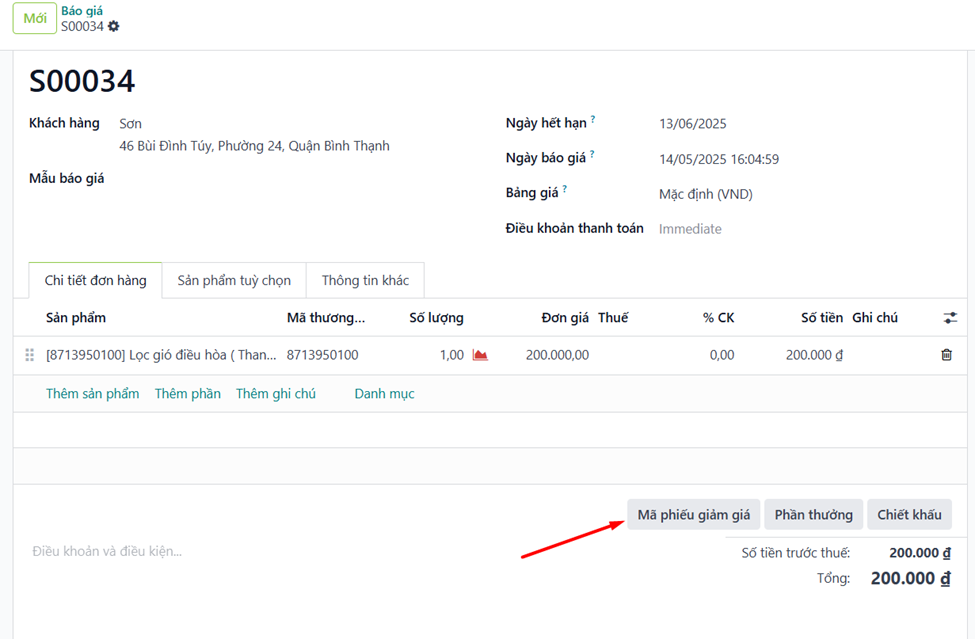Viewport: 975px width, 639px height.
Task: Click the gear icon next to S00034
Action: tap(114, 26)
